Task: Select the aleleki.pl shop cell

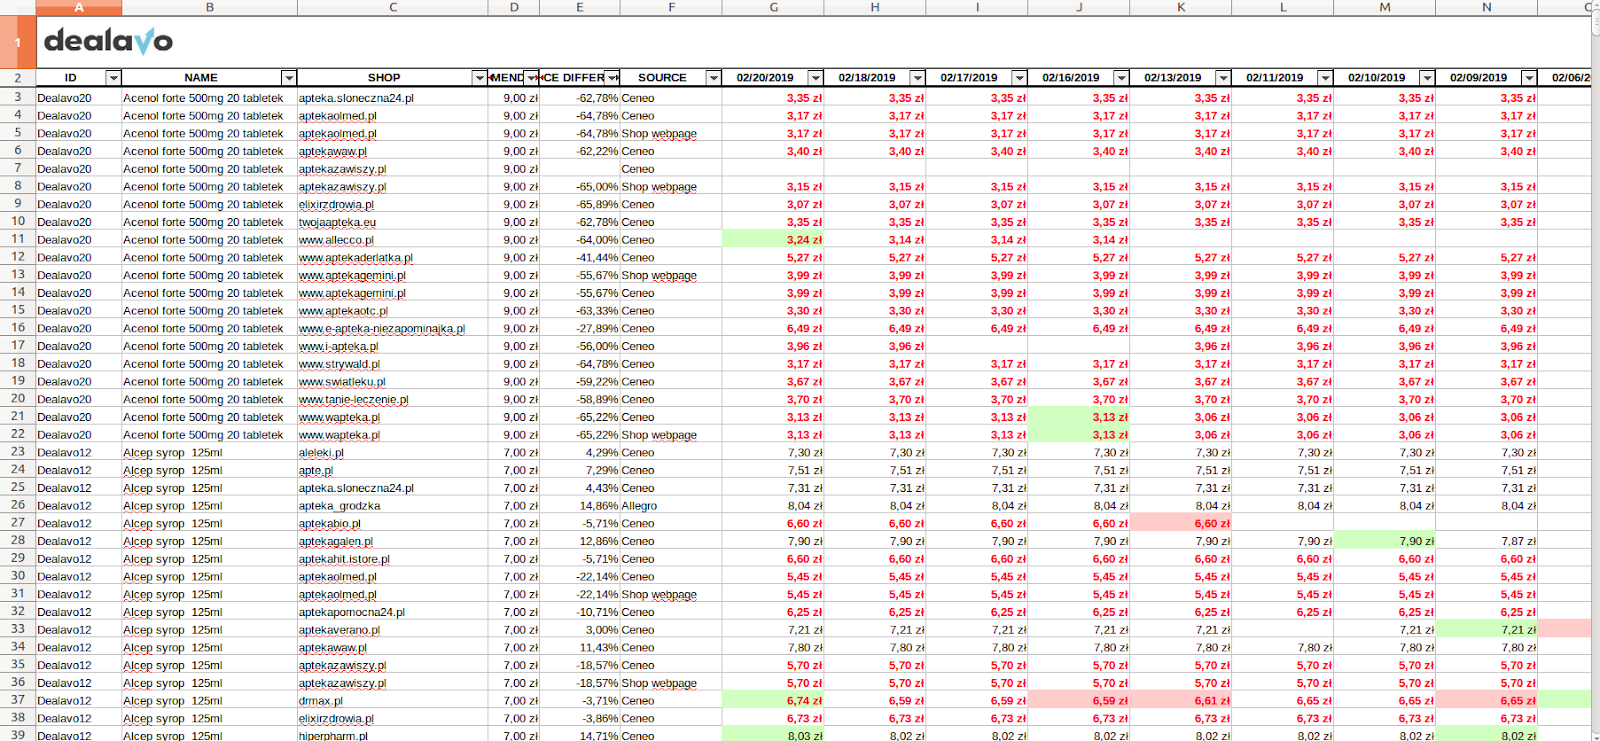Action: (x=392, y=452)
